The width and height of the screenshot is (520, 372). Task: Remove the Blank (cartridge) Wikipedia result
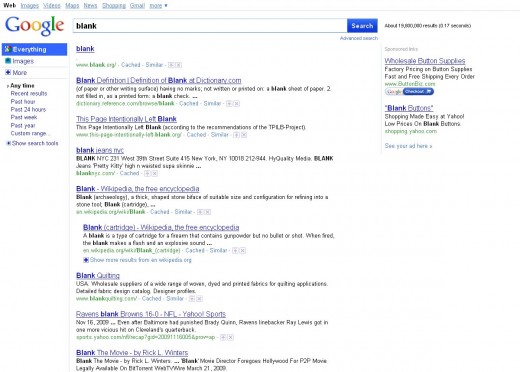pos(243,251)
